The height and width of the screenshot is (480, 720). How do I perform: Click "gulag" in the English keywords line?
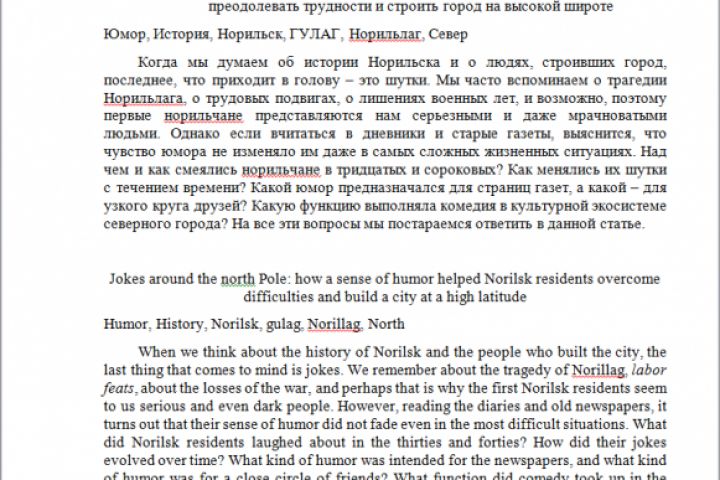pyautogui.click(x=283, y=324)
